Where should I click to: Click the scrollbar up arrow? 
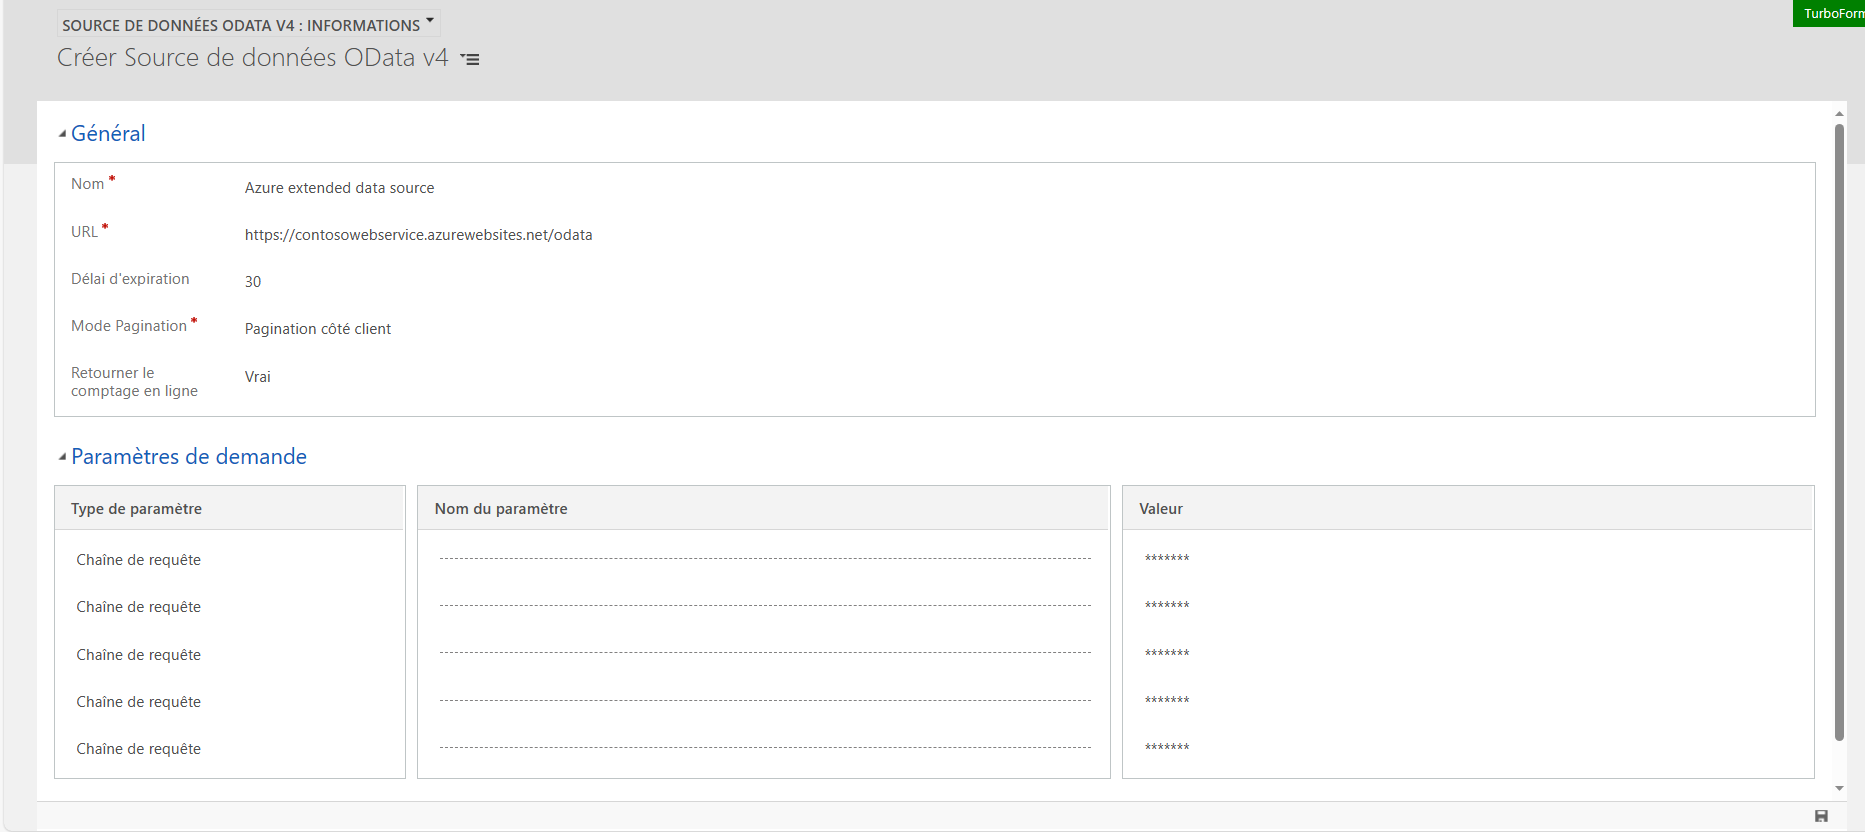click(x=1839, y=114)
